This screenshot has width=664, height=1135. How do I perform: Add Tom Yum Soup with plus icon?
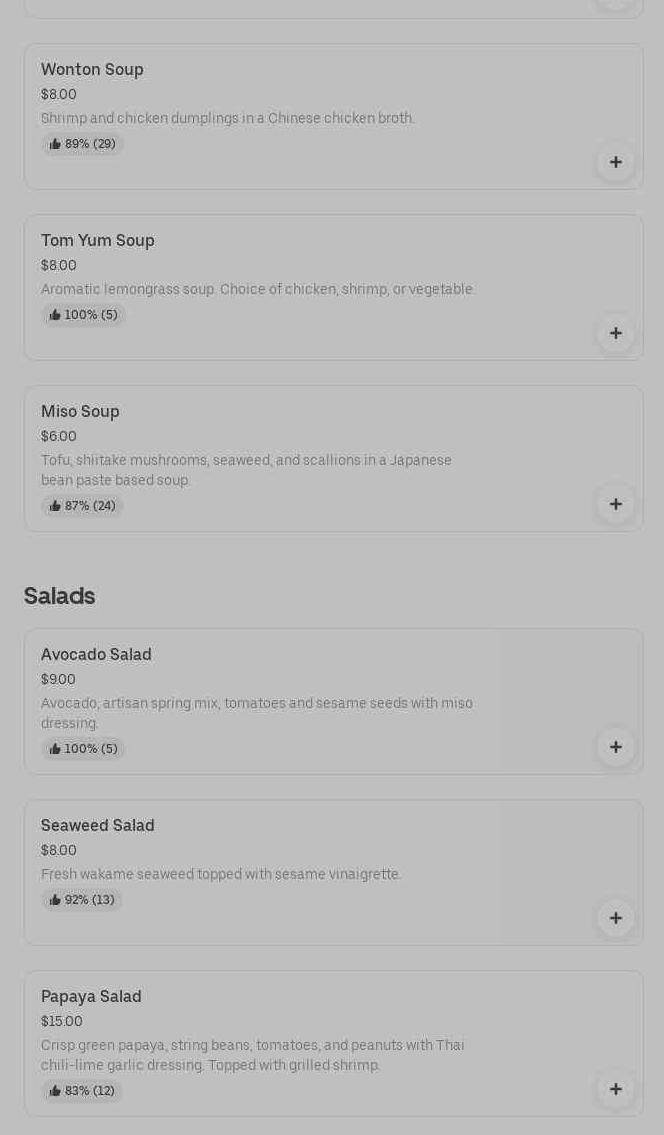coord(615,333)
